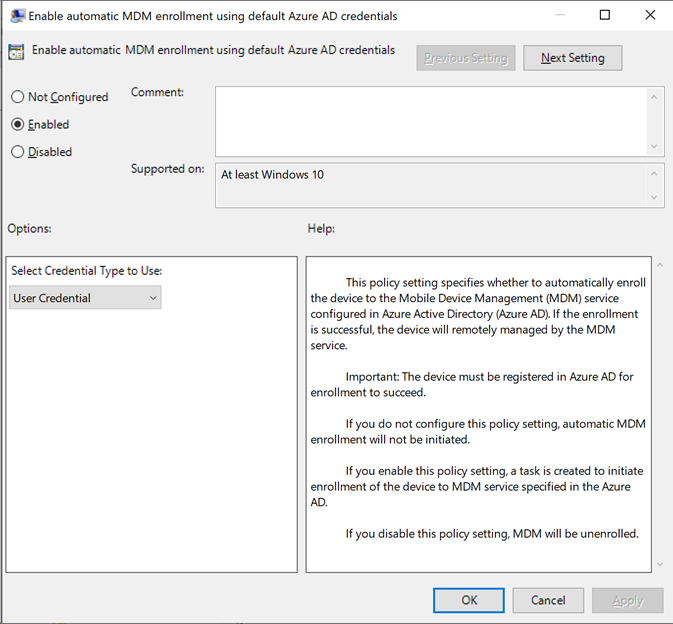This screenshot has height=624, width=673.
Task: Click inside the Comment text box
Action: click(431, 121)
